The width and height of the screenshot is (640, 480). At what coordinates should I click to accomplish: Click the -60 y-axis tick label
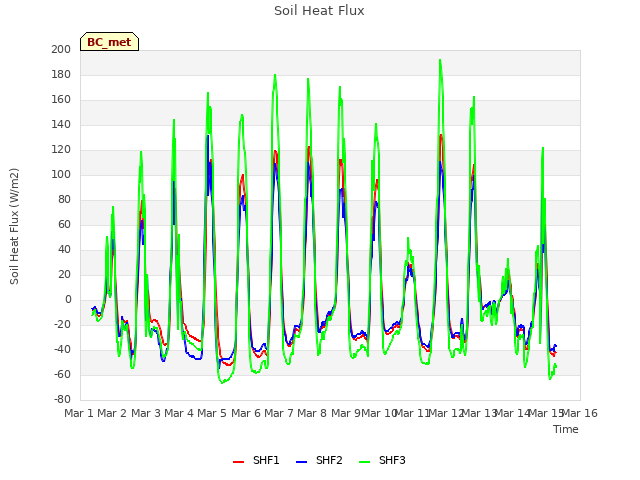(62, 375)
